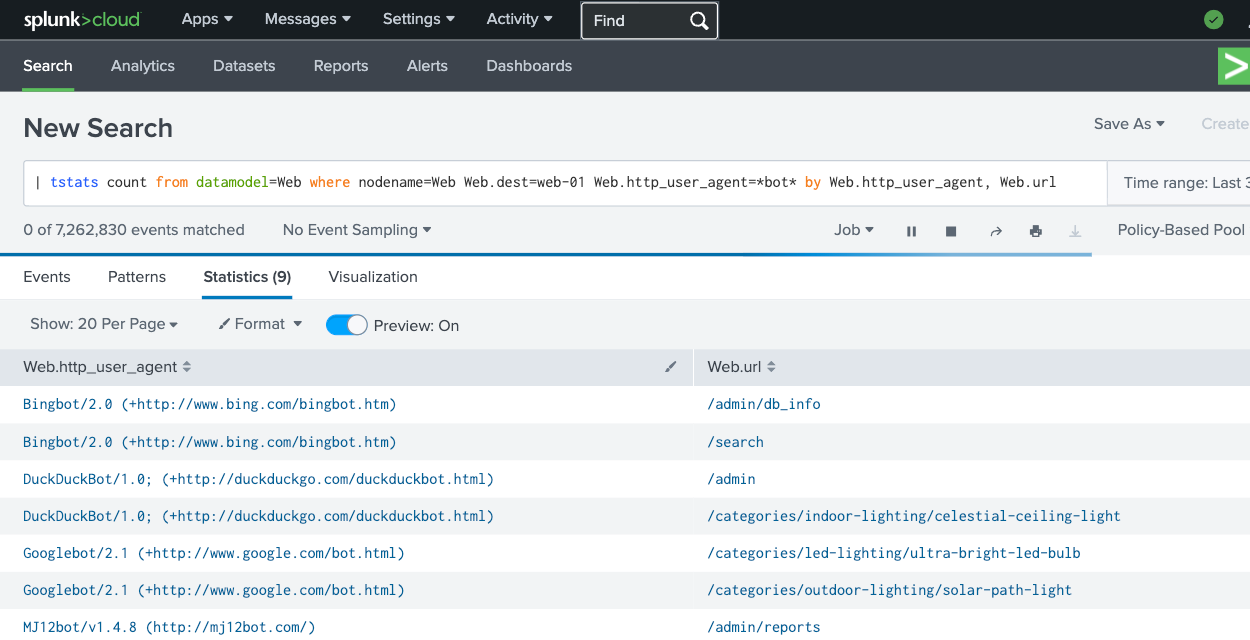The height and width of the screenshot is (640, 1250).
Task: Export results with the download icon
Action: (x=1075, y=230)
